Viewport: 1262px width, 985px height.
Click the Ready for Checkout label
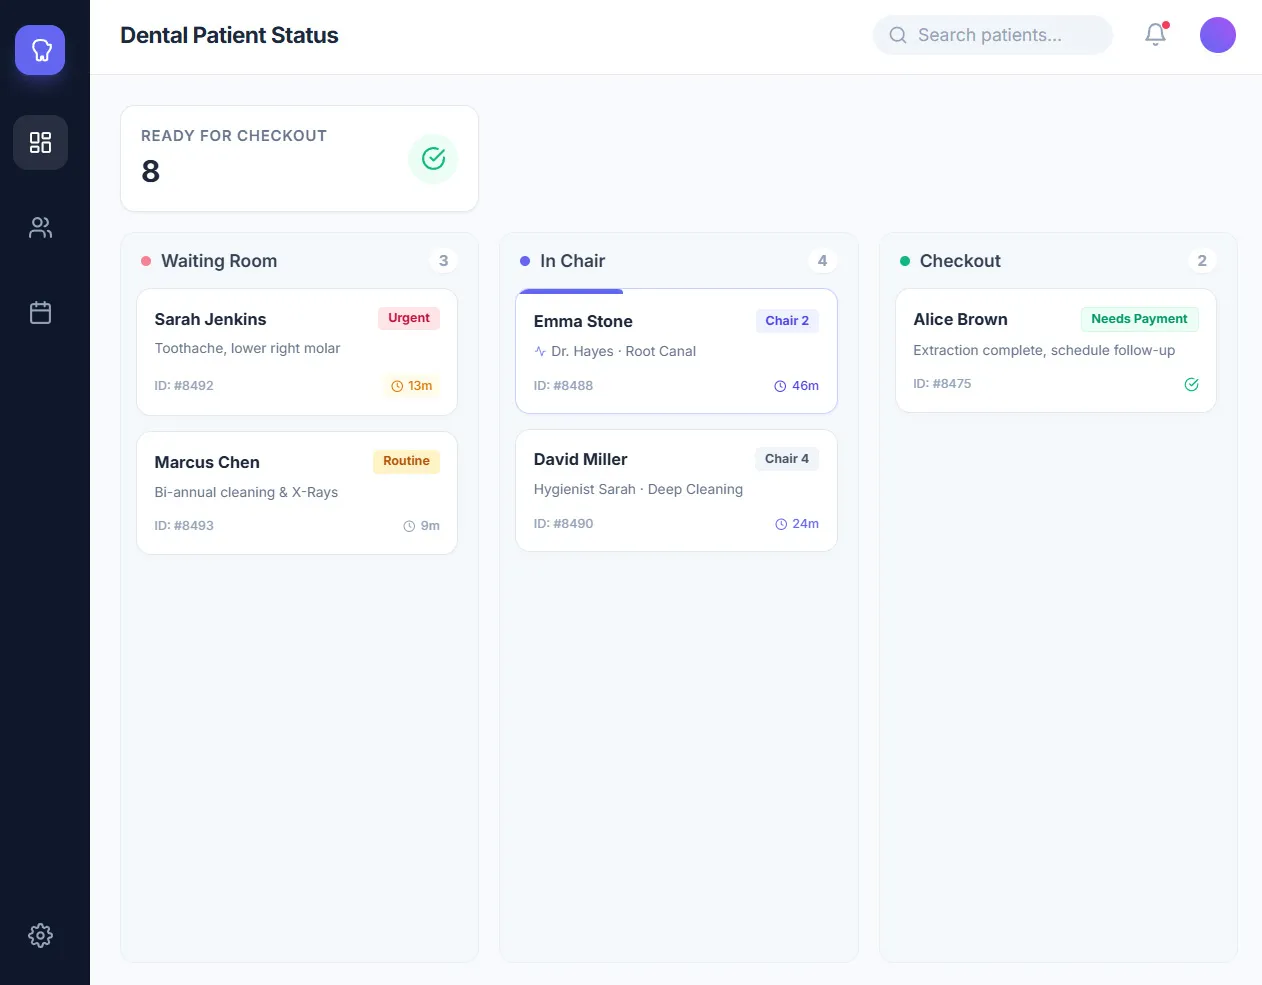tap(234, 136)
